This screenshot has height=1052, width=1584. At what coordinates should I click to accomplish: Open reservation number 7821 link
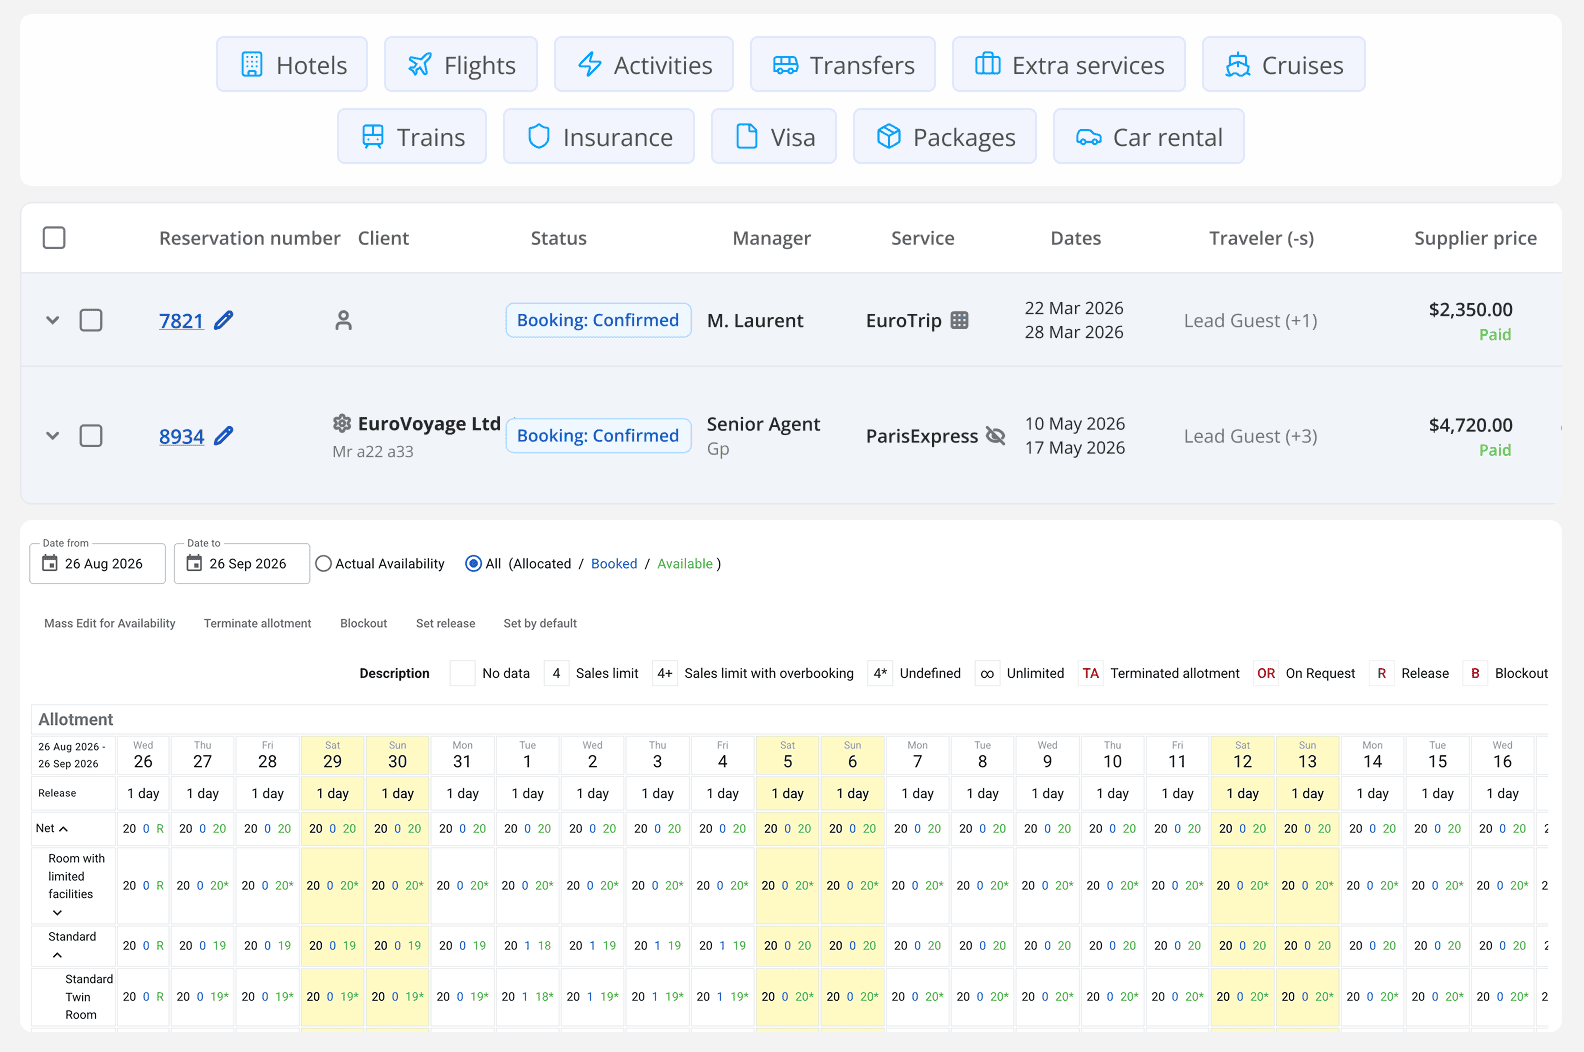coord(181,321)
